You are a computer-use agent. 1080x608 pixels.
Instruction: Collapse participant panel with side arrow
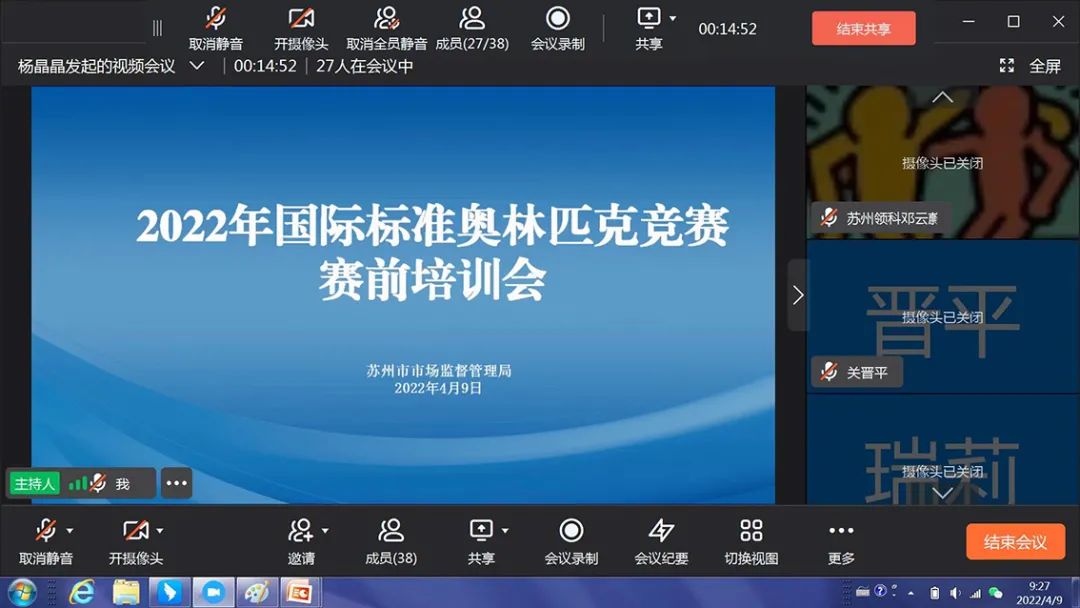pos(797,295)
